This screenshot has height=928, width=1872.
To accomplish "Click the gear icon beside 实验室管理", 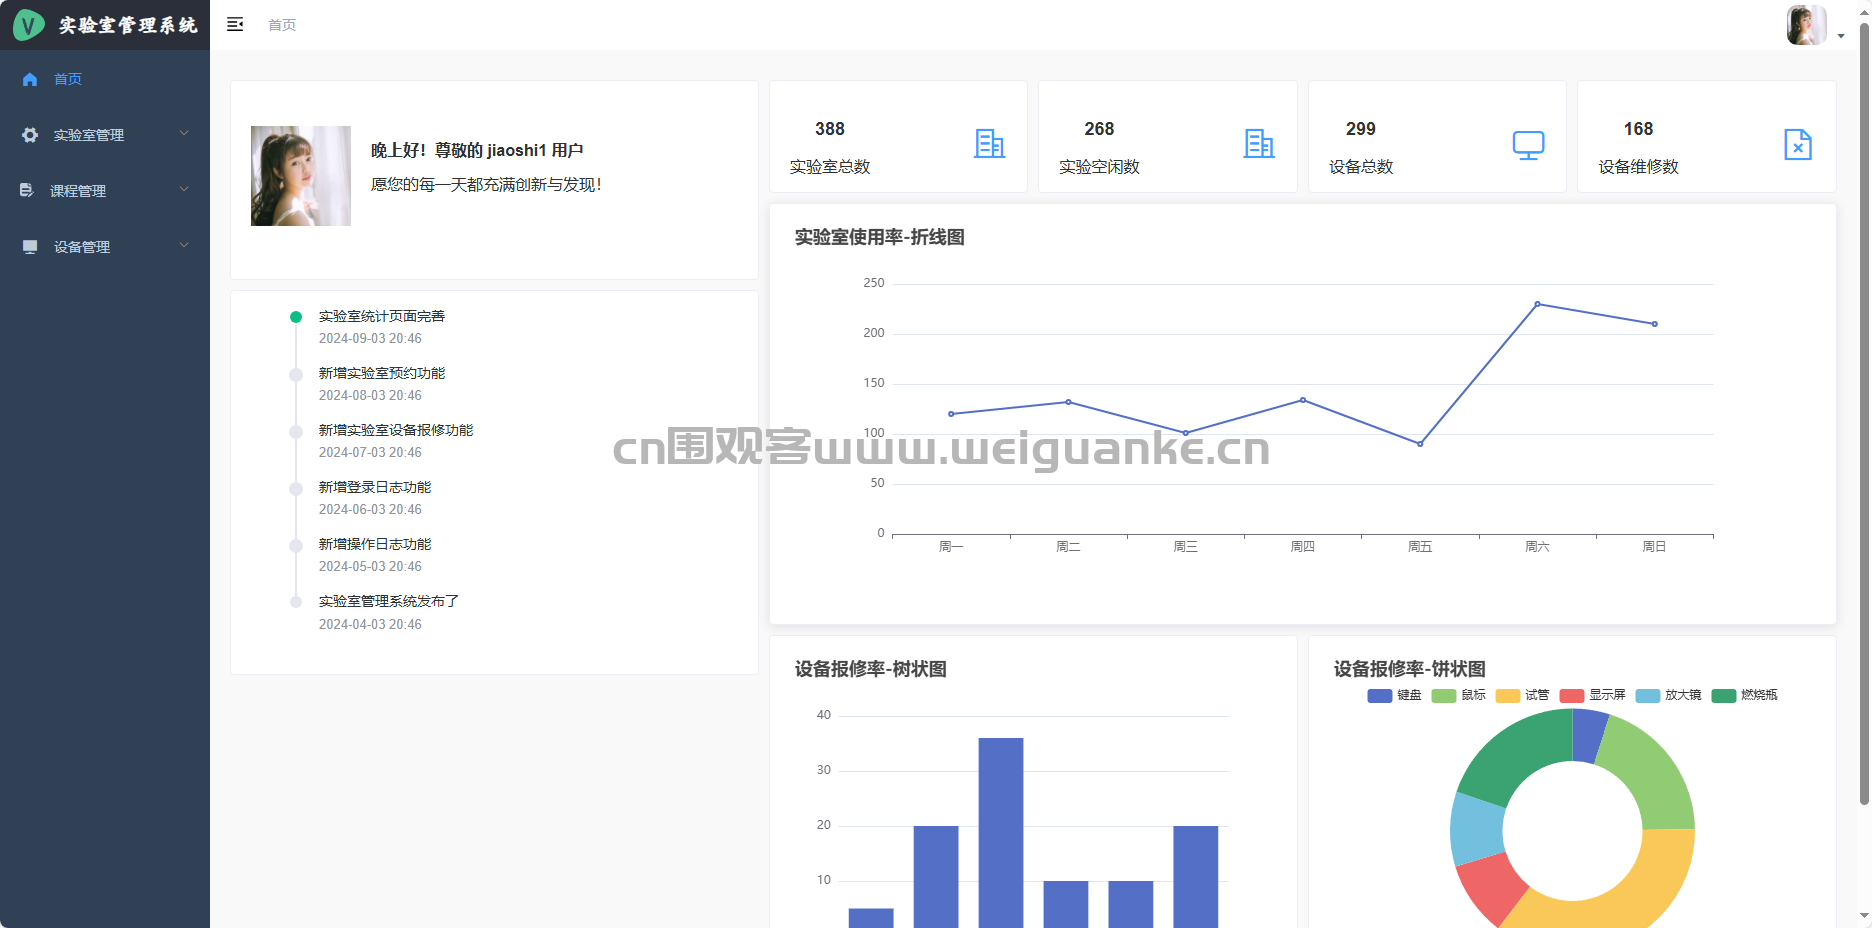I will (30, 135).
